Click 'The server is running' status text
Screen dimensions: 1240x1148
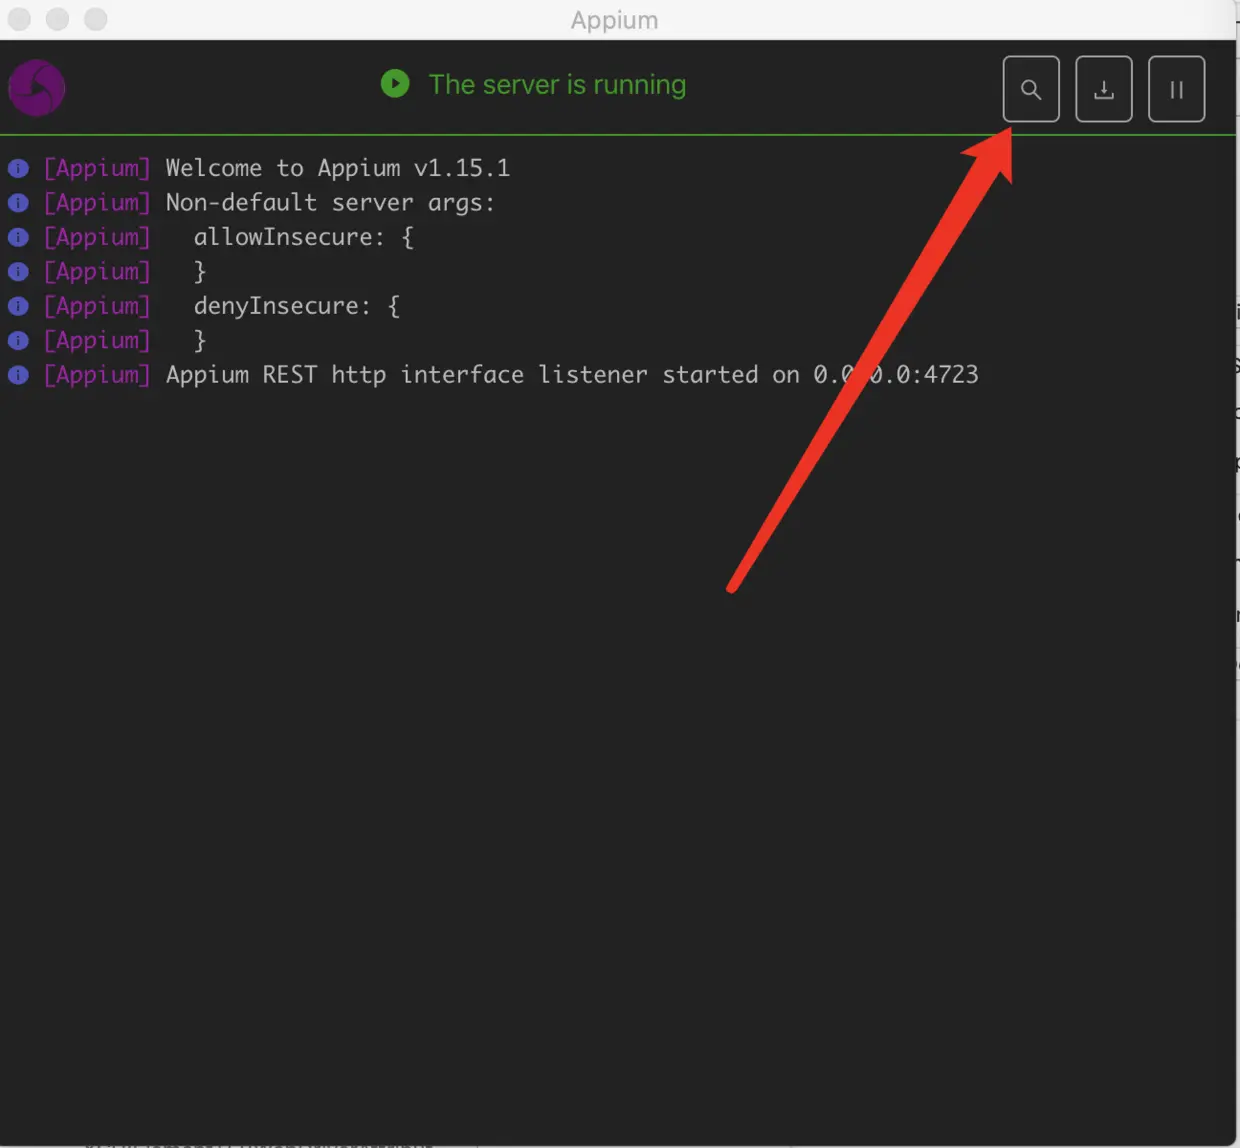pyautogui.click(x=557, y=84)
